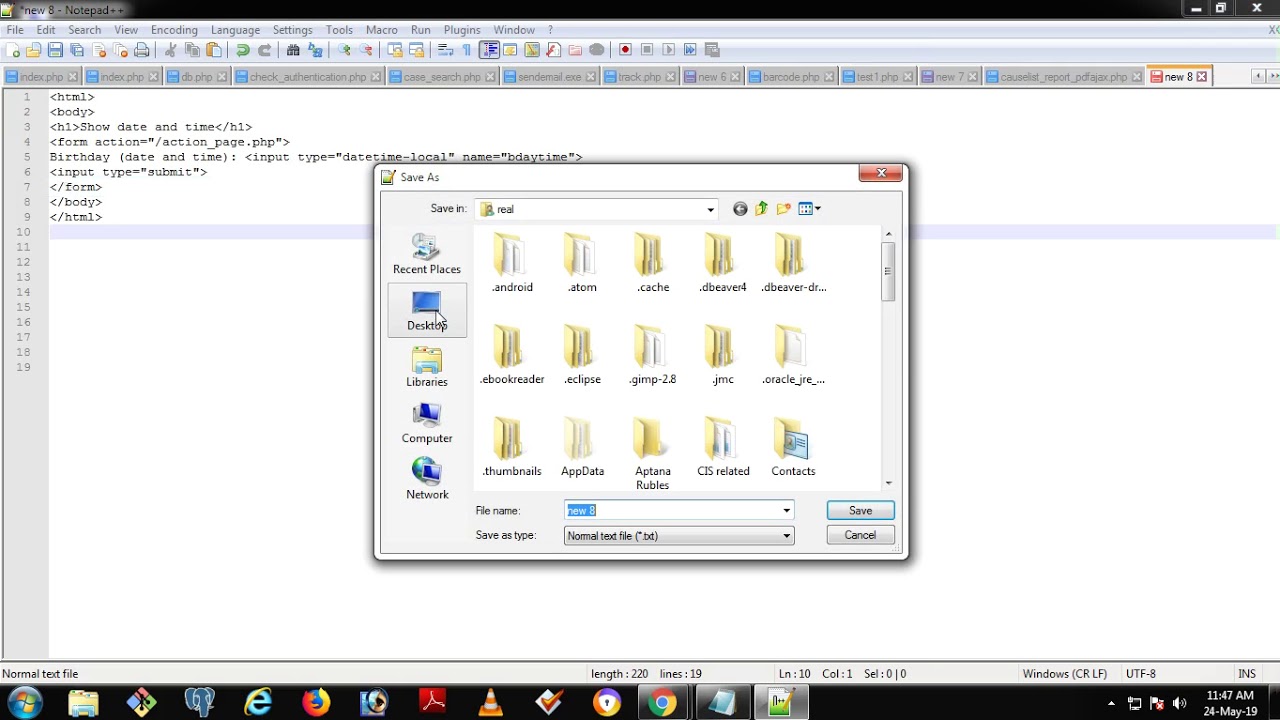Image resolution: width=1280 pixels, height=720 pixels.
Task: Create new folder in Save As dialog
Action: pyautogui.click(x=784, y=209)
